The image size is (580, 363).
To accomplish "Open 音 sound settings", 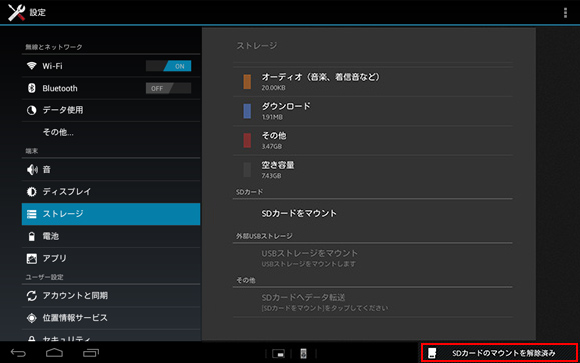I will (111, 169).
